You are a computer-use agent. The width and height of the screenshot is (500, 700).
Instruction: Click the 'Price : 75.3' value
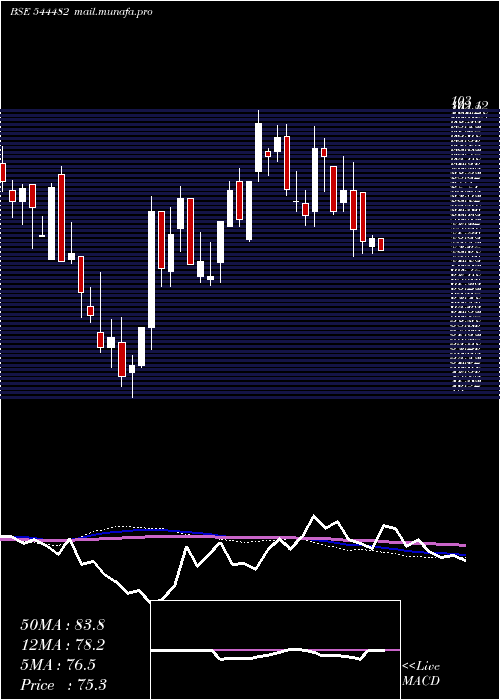(x=63, y=685)
